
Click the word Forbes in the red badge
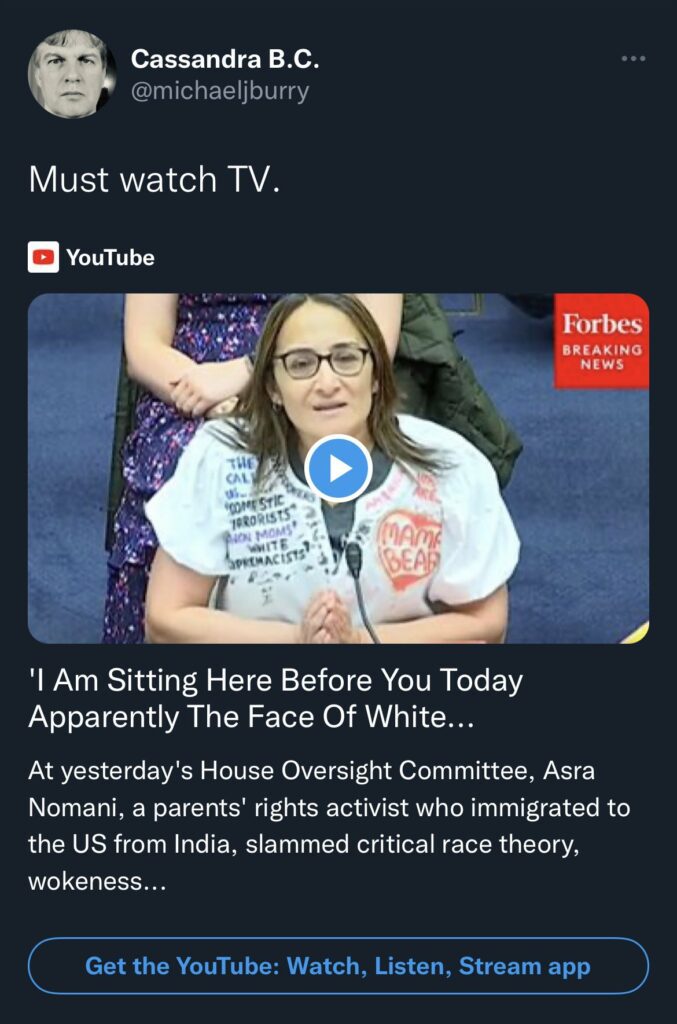[x=602, y=324]
